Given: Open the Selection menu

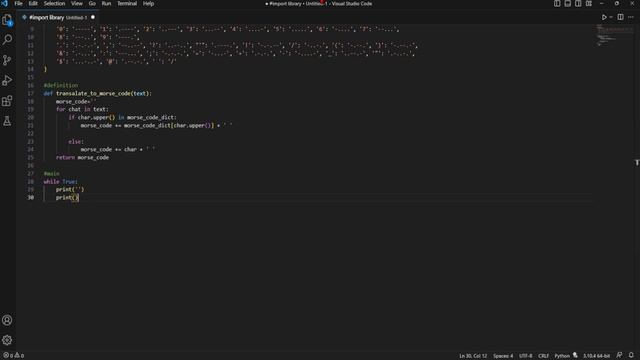Looking at the screenshot, I should (54, 4).
